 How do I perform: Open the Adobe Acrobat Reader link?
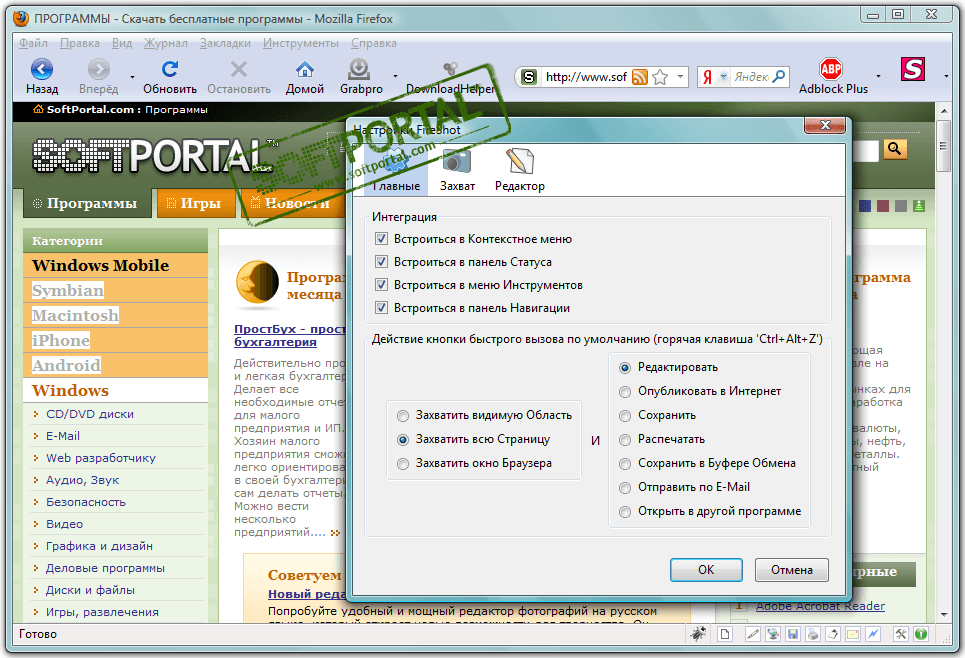coord(820,606)
